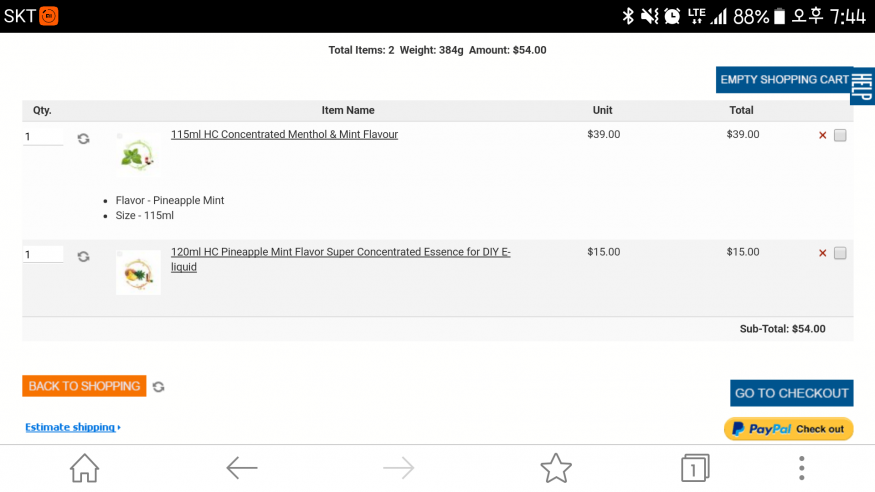Tick the checkbox for the $39.00 item
Screen dimensions: 875x492
coord(840,135)
